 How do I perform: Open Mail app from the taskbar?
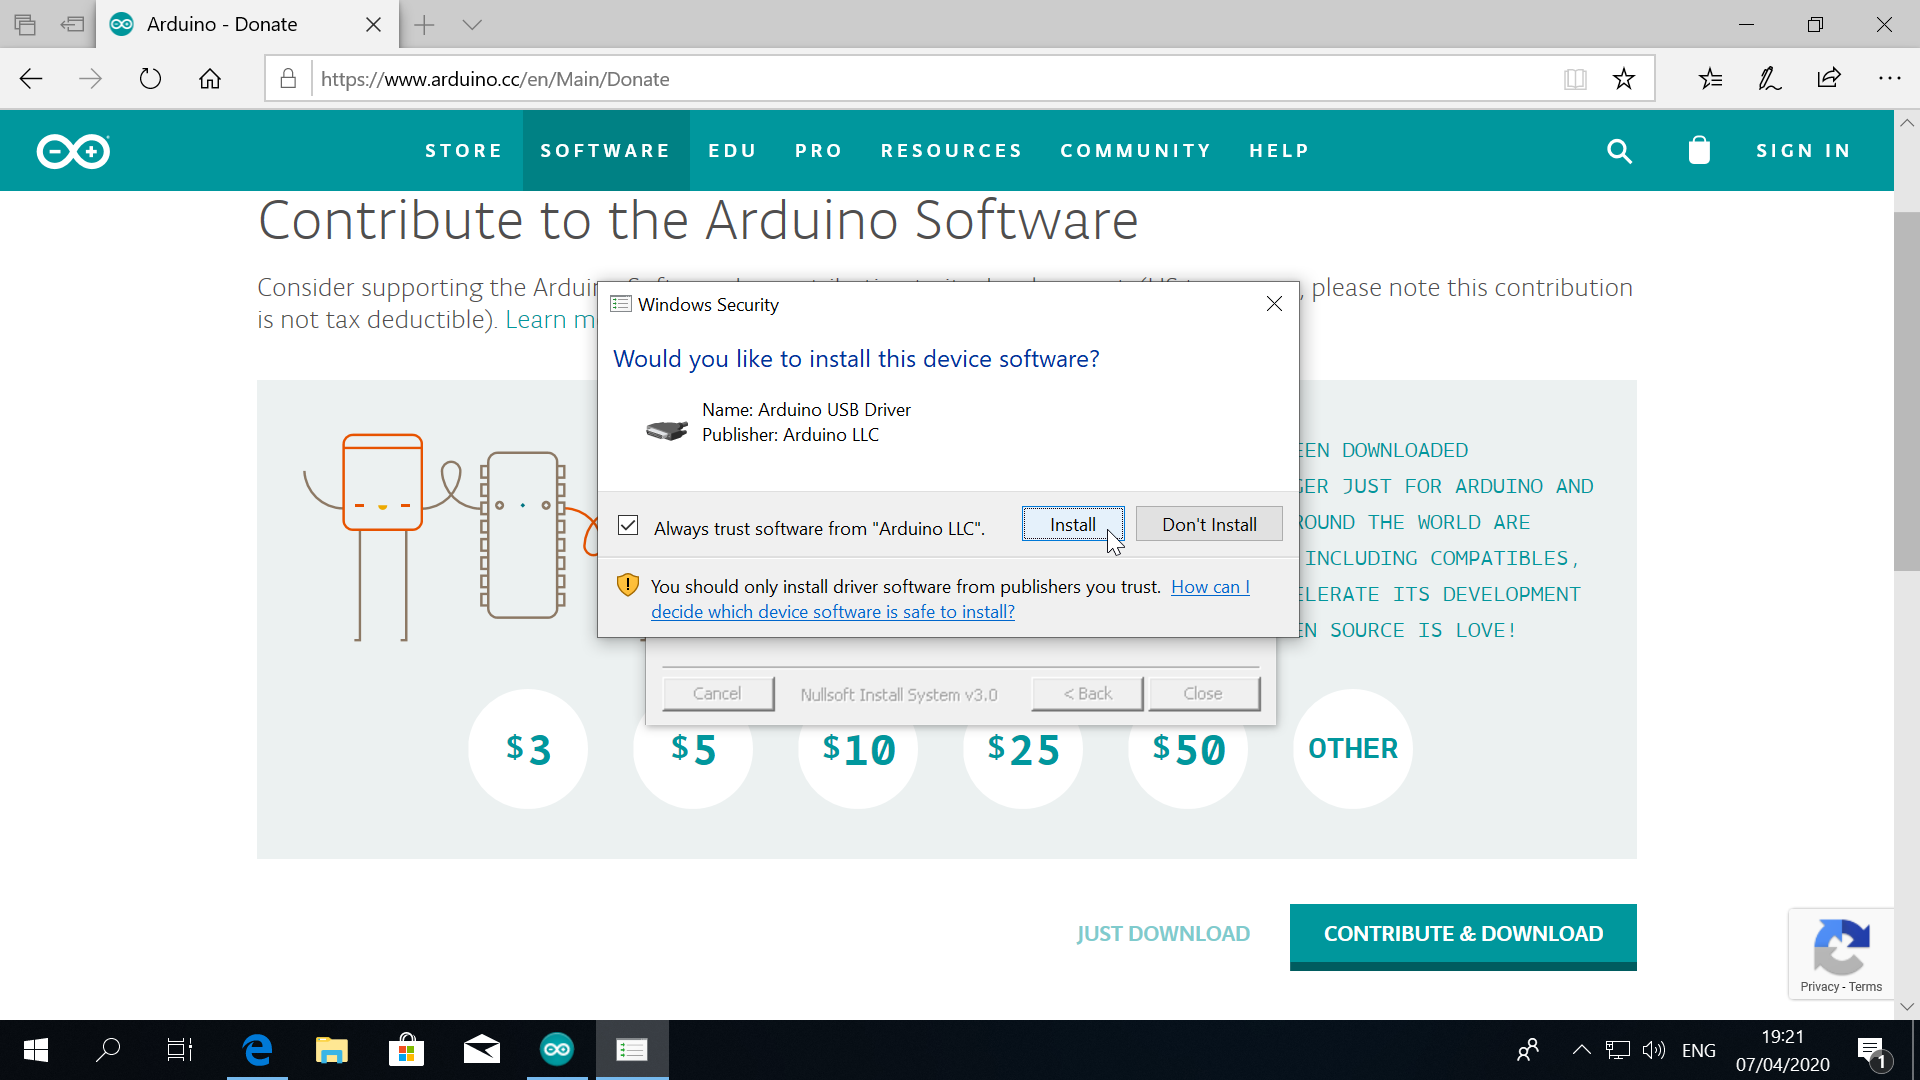click(x=482, y=1050)
